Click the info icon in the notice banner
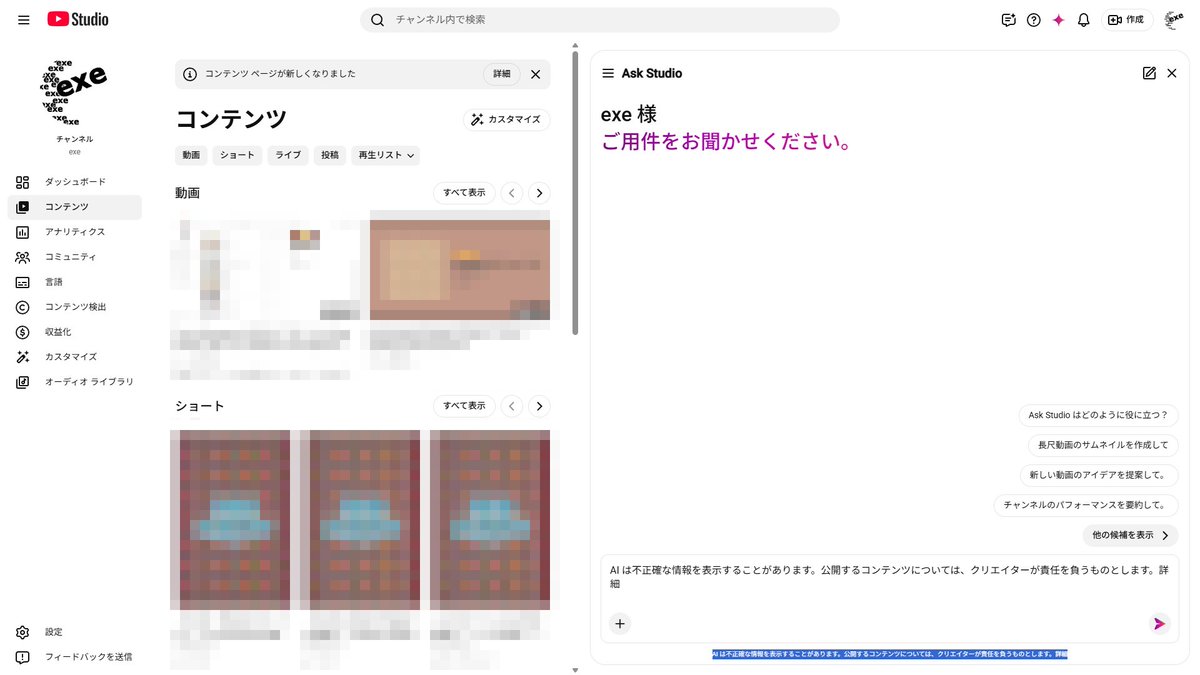1200x675 pixels. pos(190,74)
